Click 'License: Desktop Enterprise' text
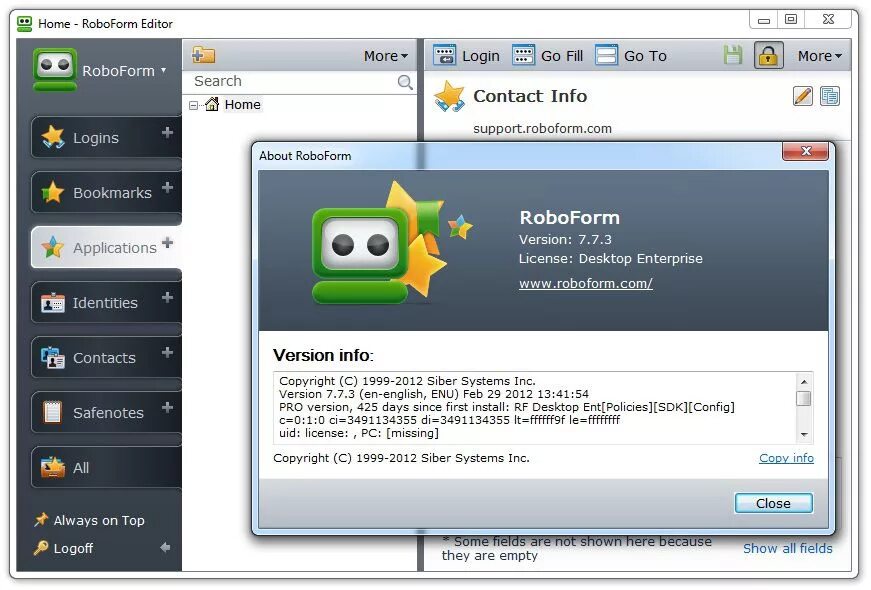The image size is (871, 590). click(x=610, y=258)
